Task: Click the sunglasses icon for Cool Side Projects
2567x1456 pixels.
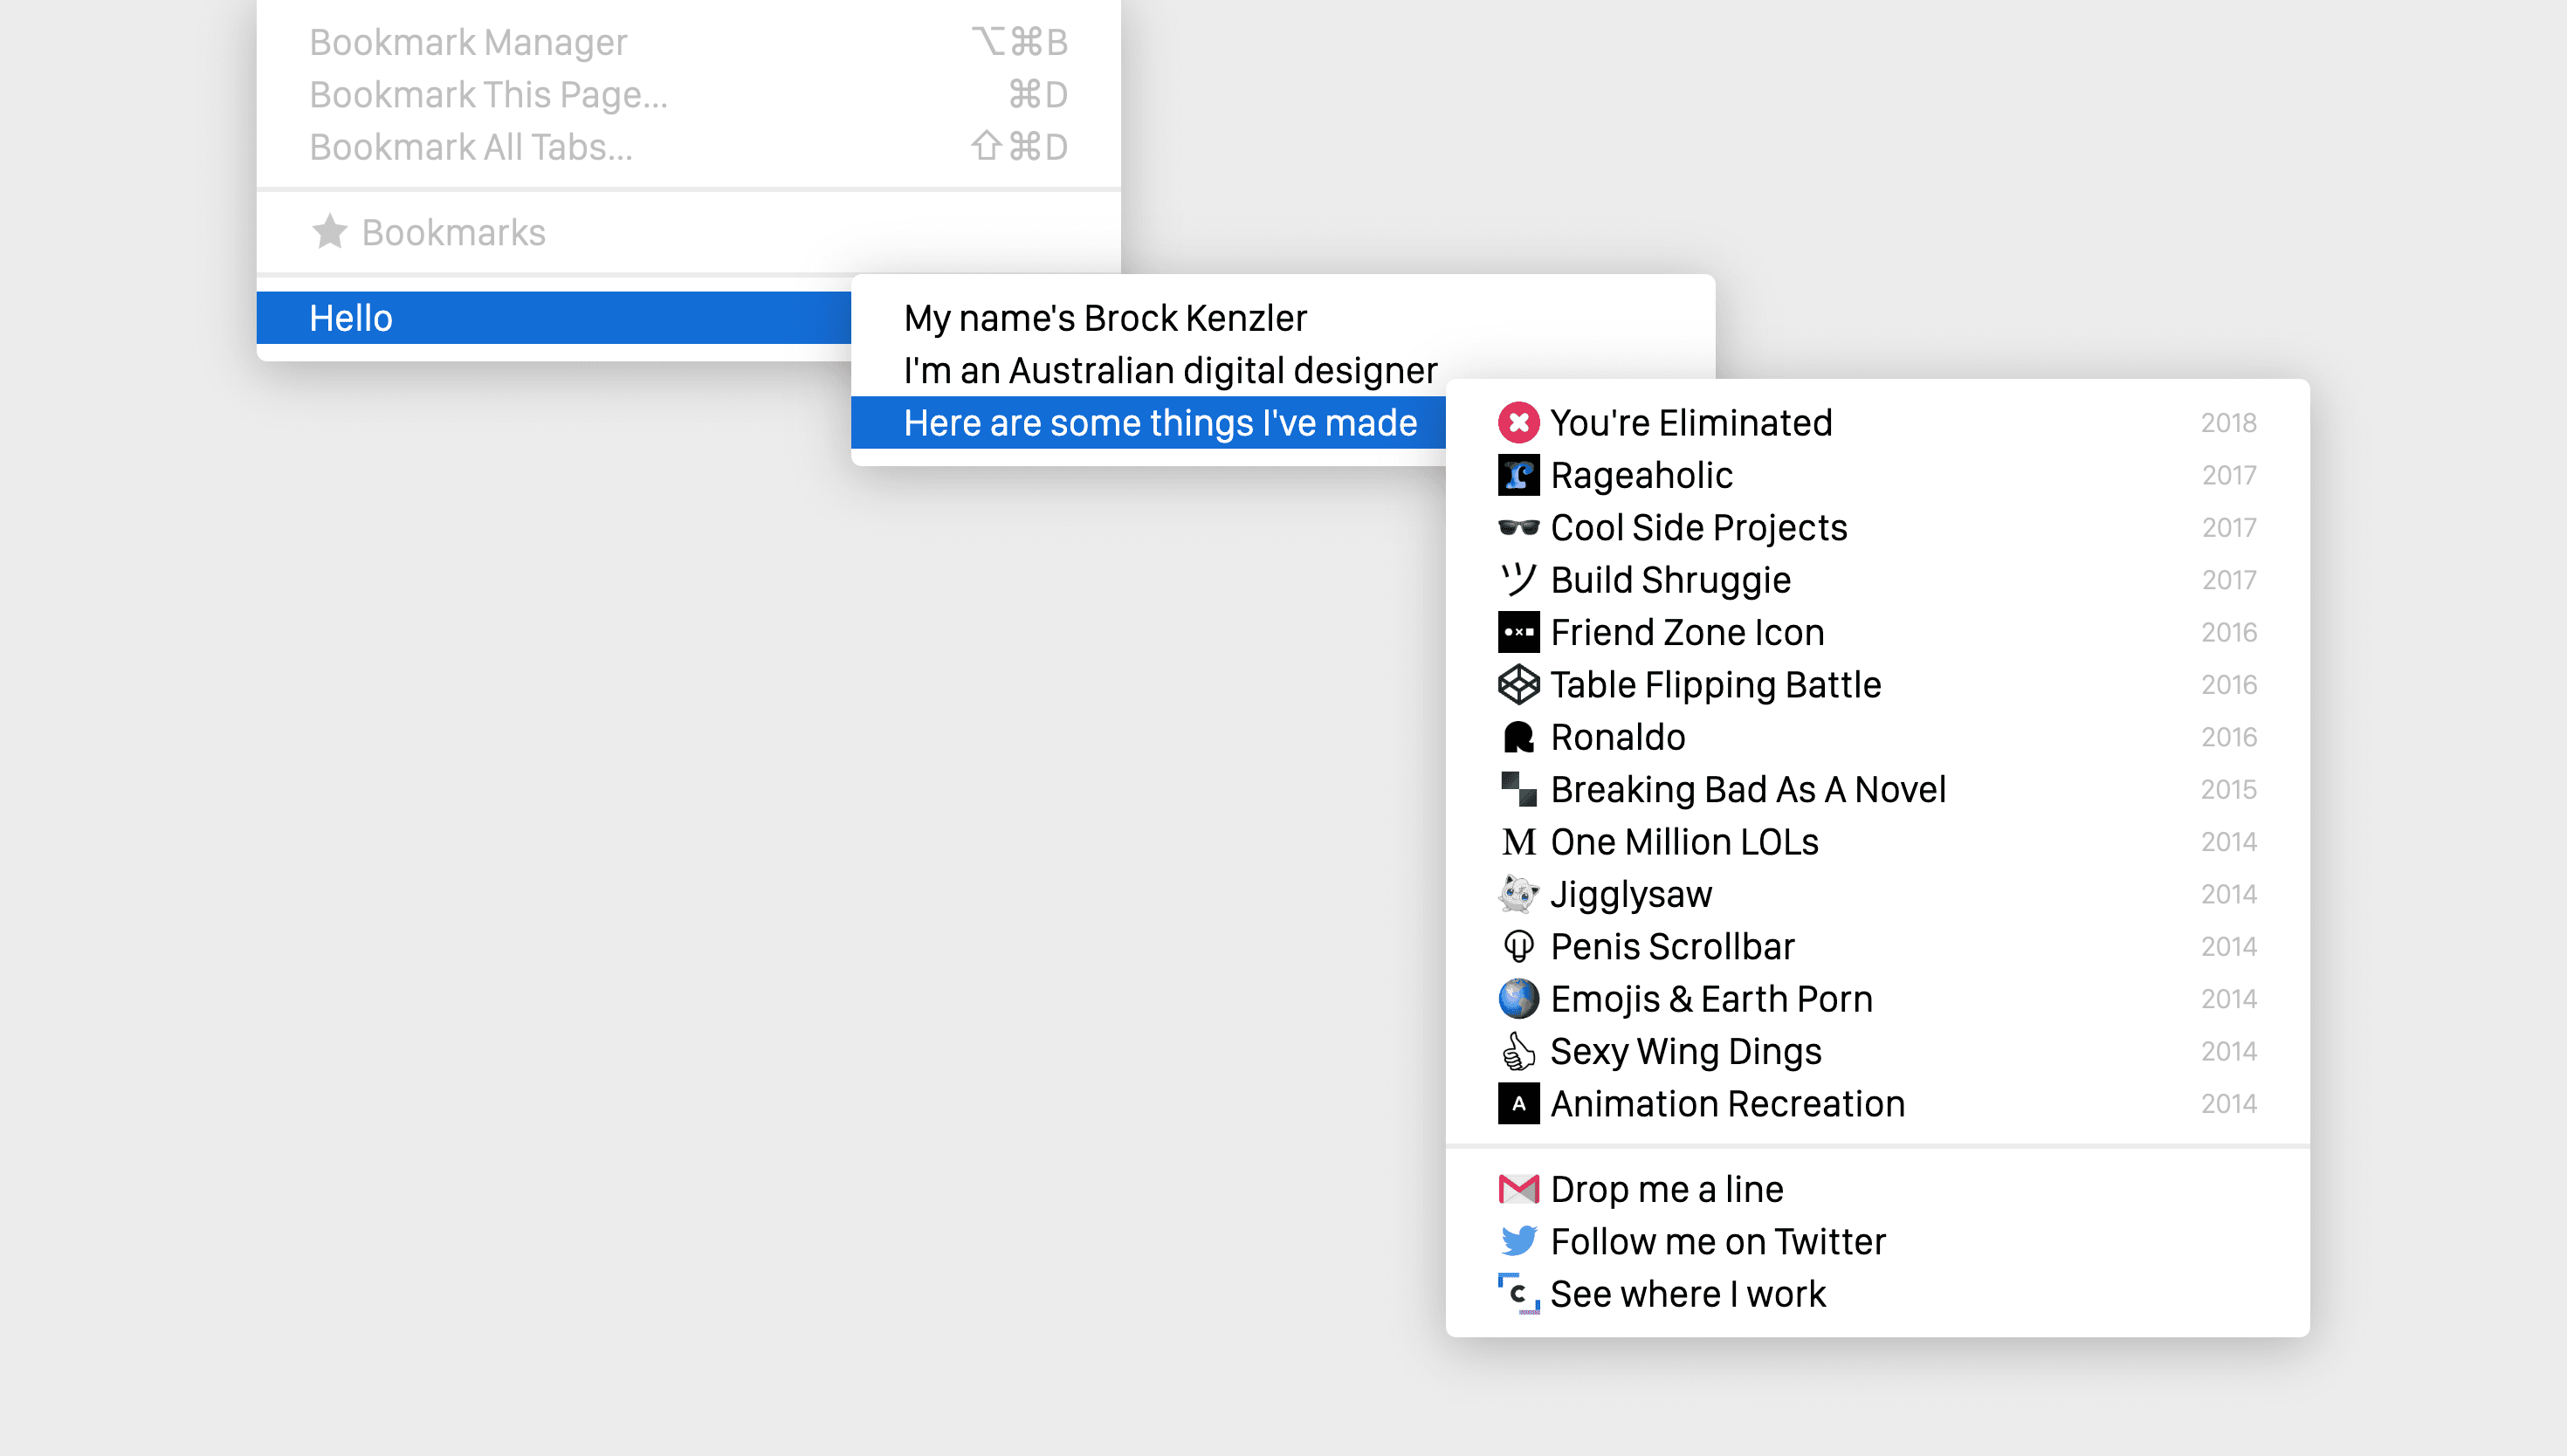Action: [x=1518, y=527]
